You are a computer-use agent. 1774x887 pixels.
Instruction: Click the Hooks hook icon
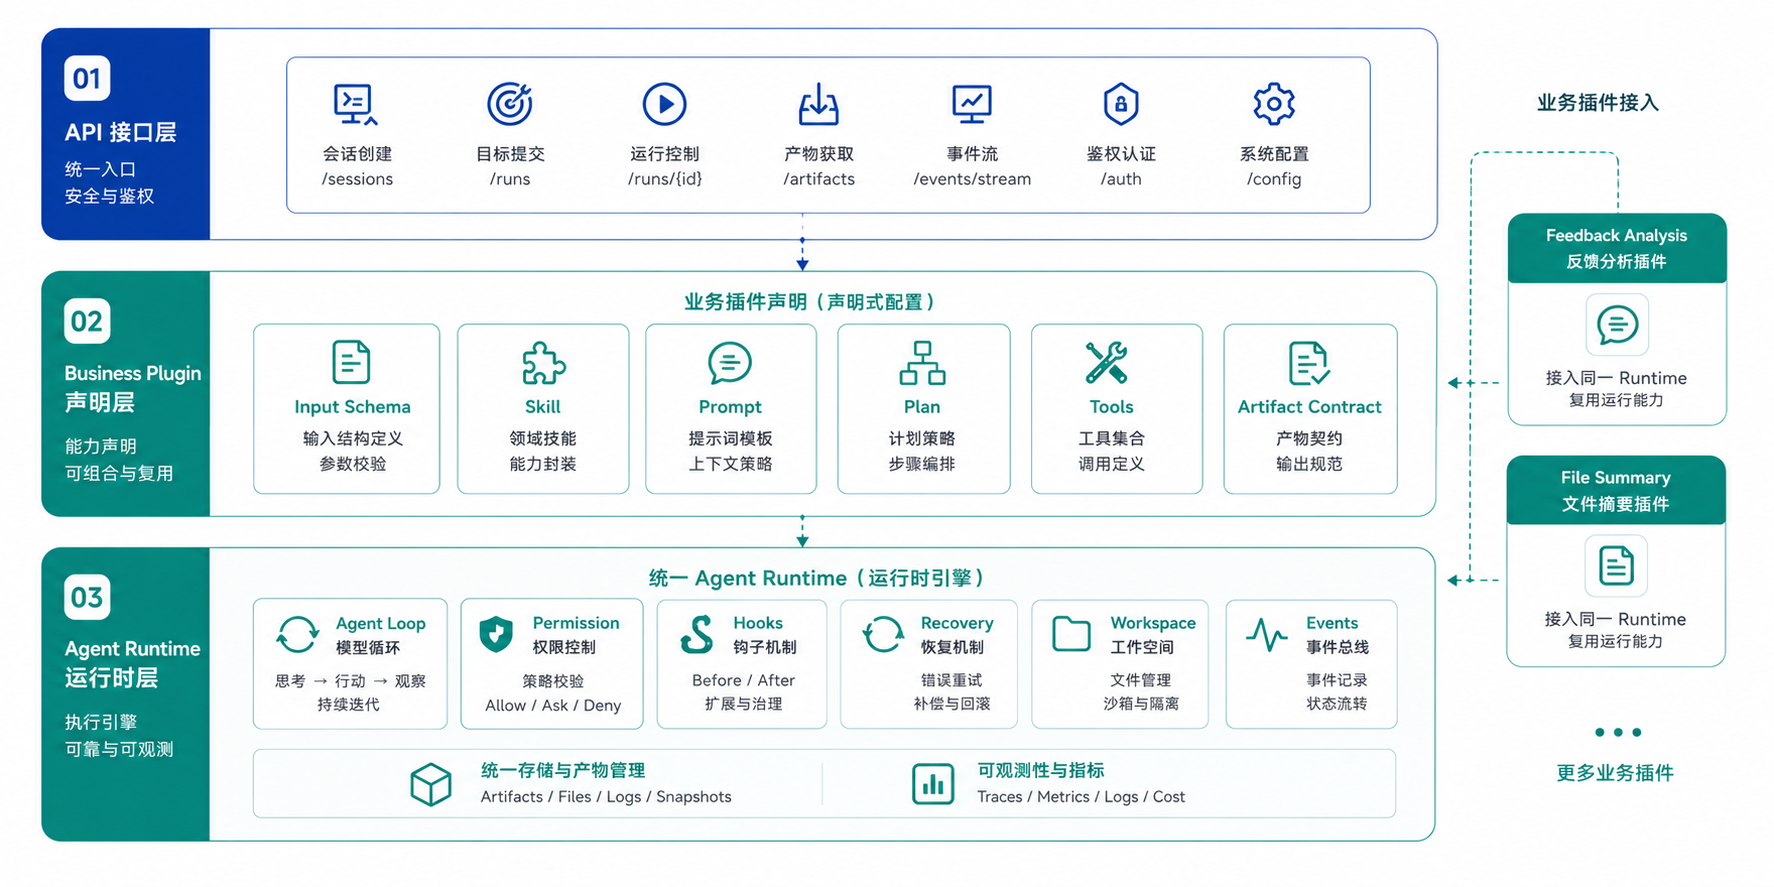[x=697, y=635]
